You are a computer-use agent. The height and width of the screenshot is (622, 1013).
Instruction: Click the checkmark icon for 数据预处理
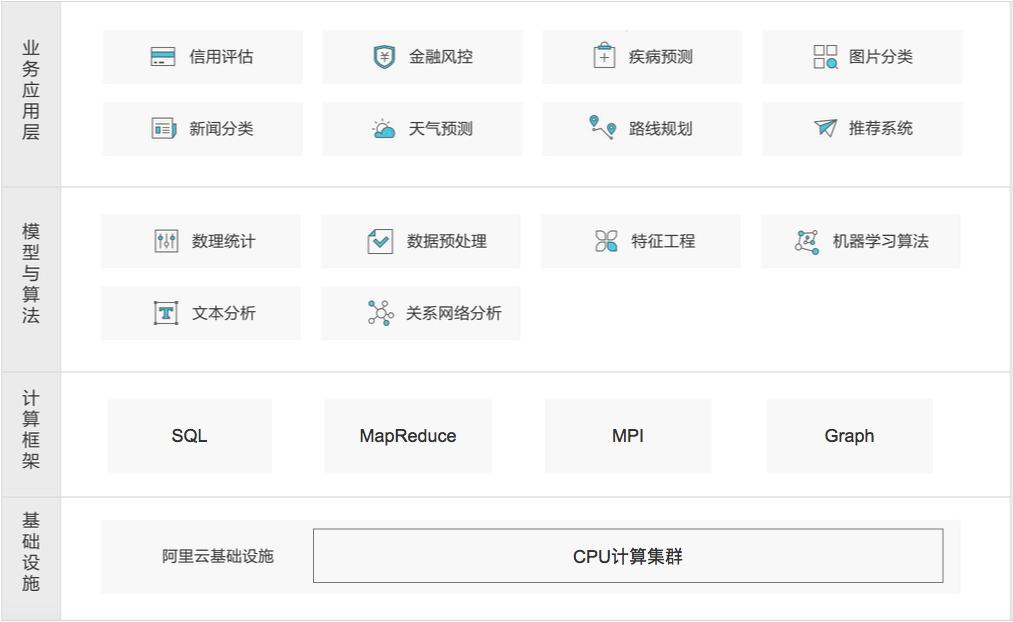point(380,241)
